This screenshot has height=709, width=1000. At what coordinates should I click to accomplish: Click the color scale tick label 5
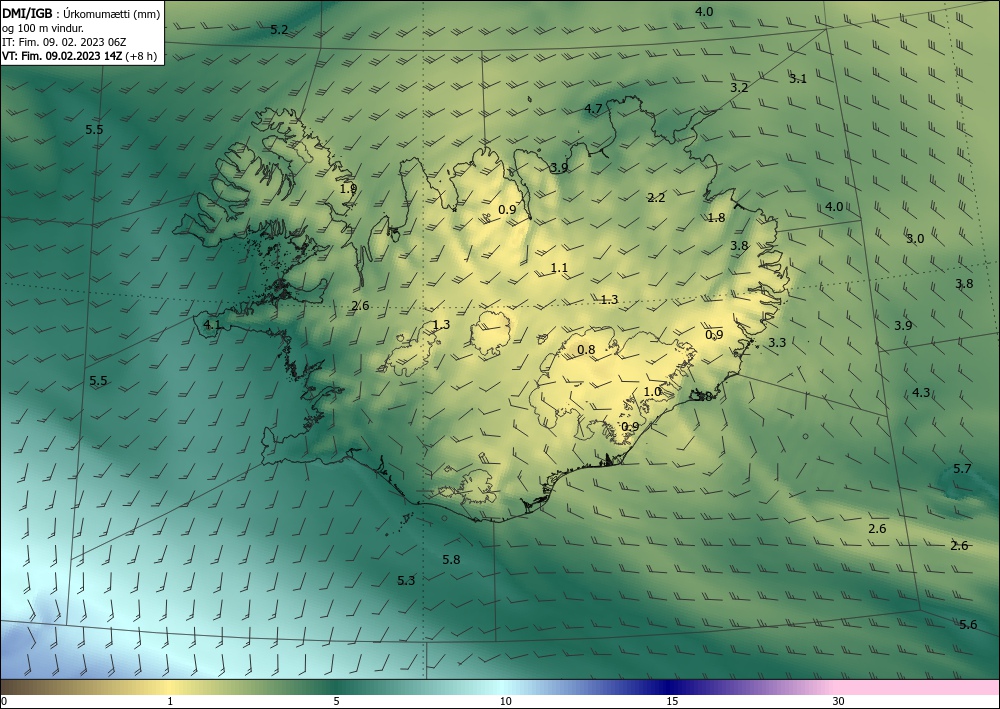(336, 701)
